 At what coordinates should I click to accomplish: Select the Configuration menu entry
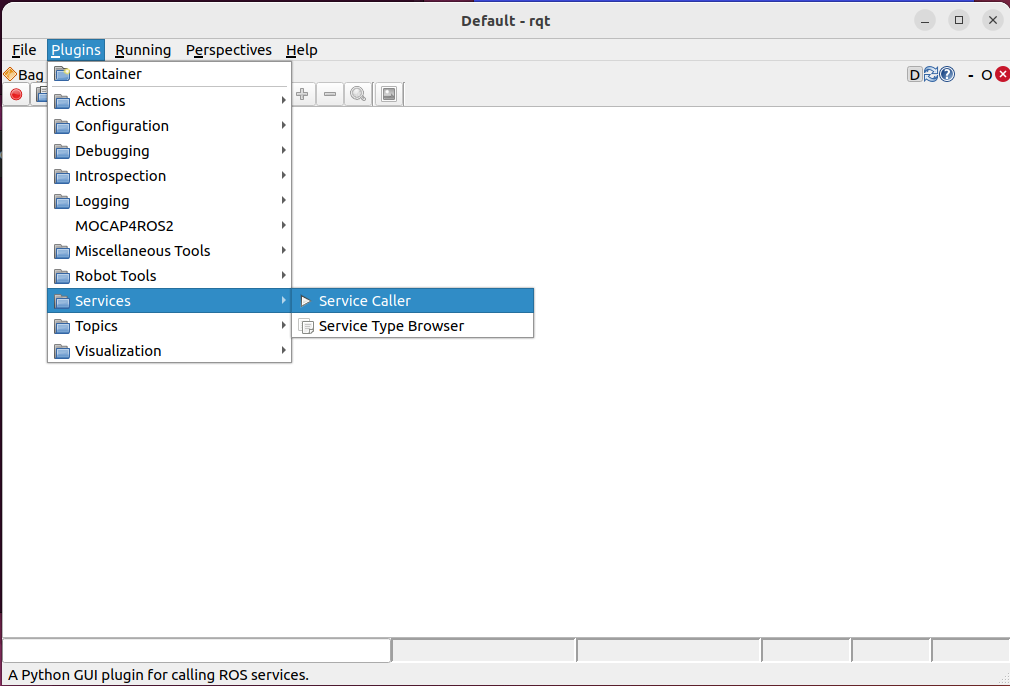tap(169, 126)
